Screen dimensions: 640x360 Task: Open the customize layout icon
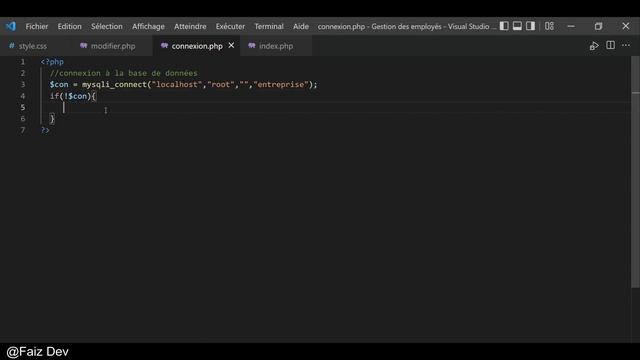pyautogui.click(x=549, y=26)
